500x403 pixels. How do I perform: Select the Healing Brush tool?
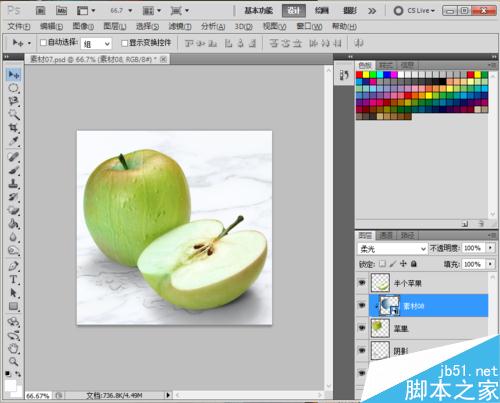(13, 157)
